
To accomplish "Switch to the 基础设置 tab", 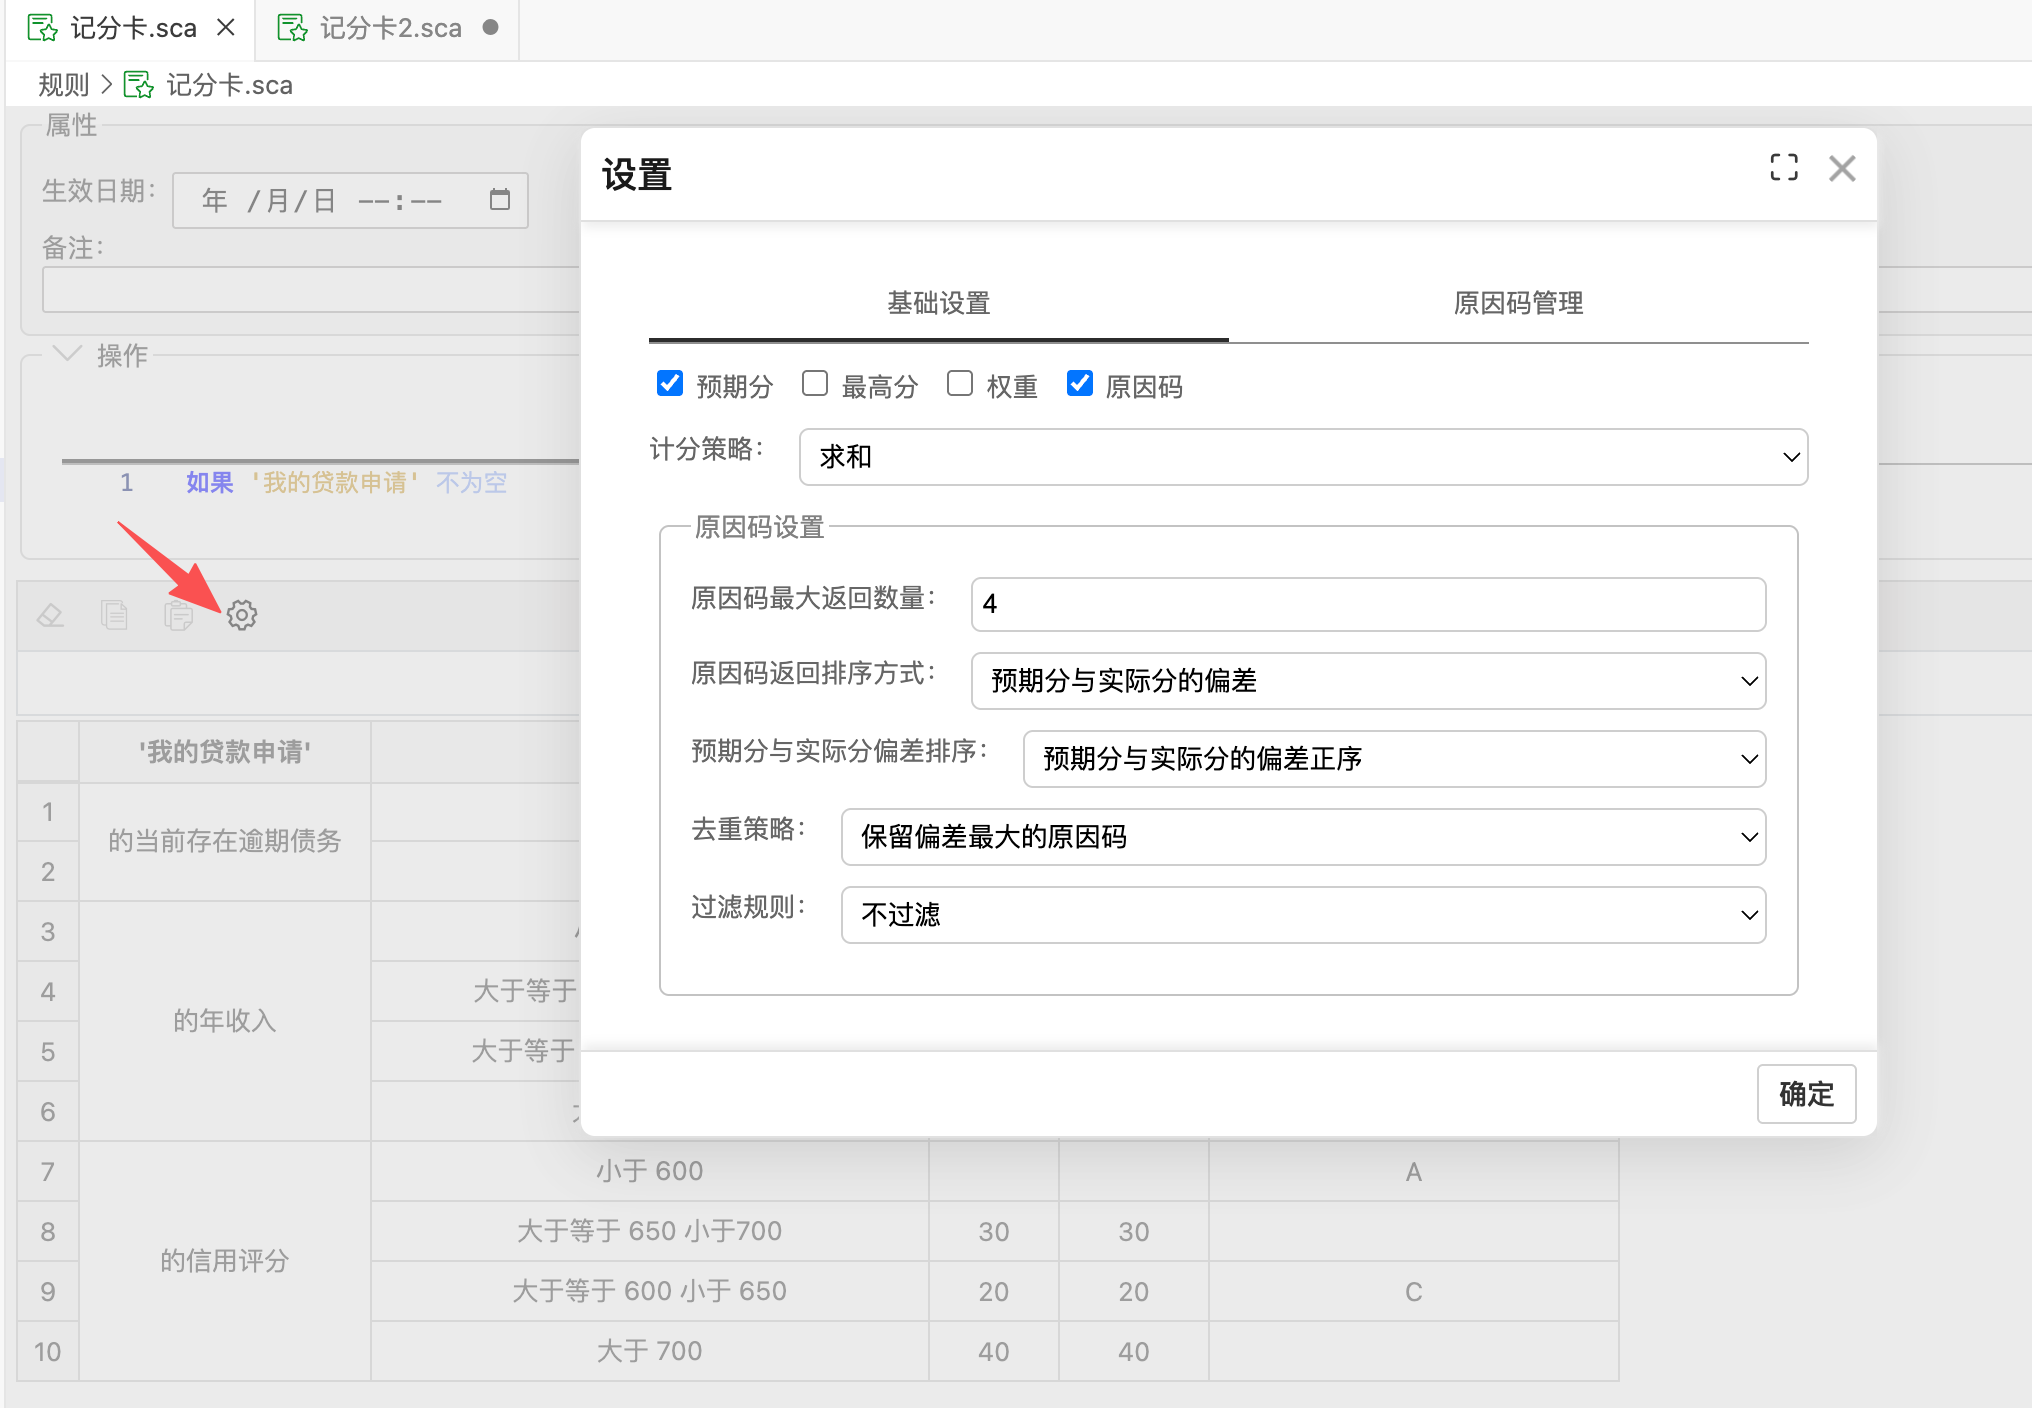I will point(939,303).
